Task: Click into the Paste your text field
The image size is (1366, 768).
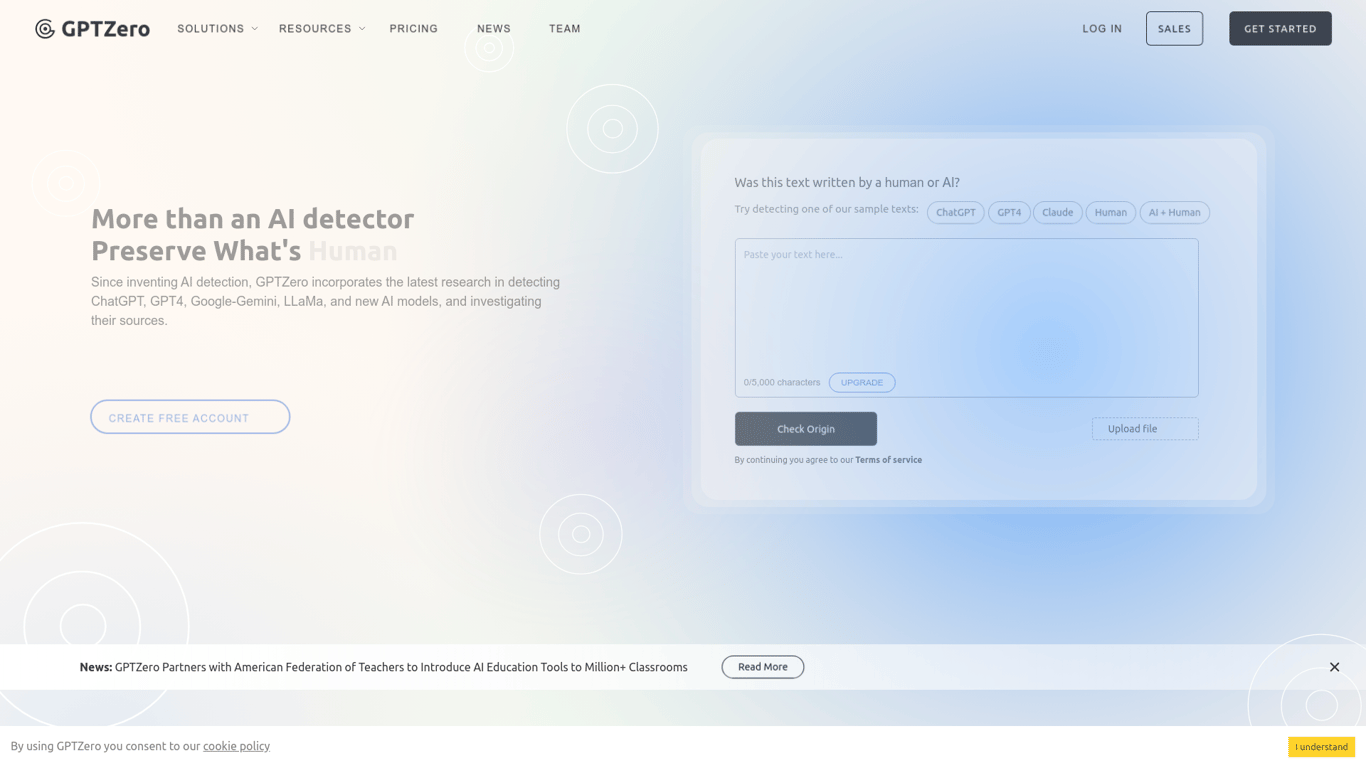Action: 966,305
